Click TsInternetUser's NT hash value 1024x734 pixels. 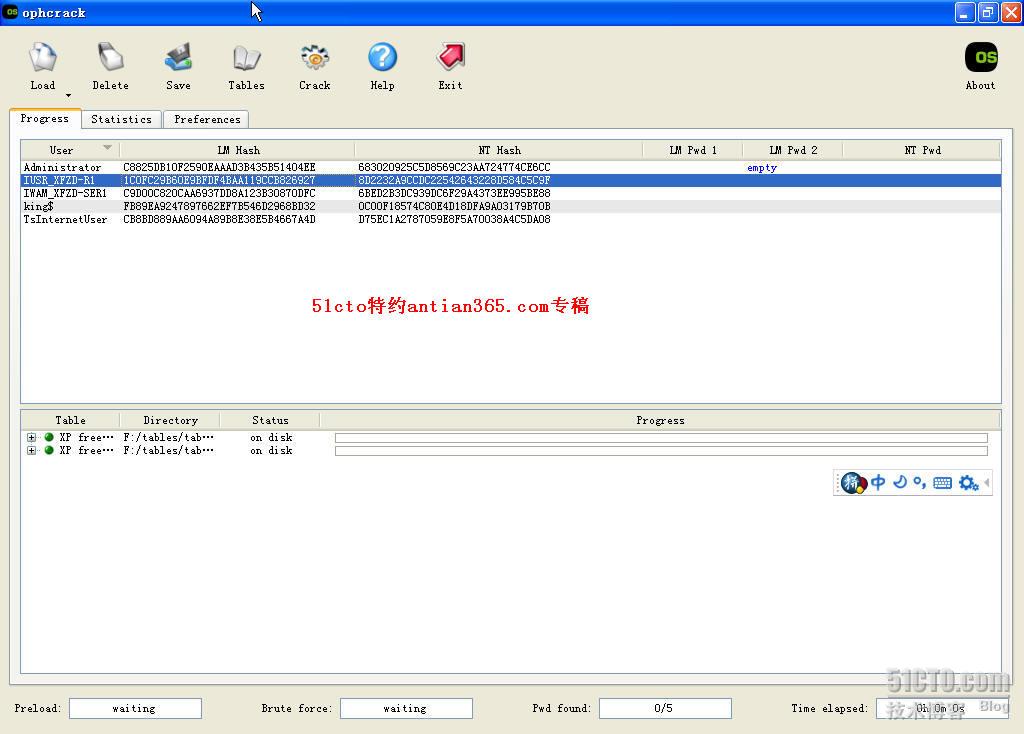pos(454,219)
